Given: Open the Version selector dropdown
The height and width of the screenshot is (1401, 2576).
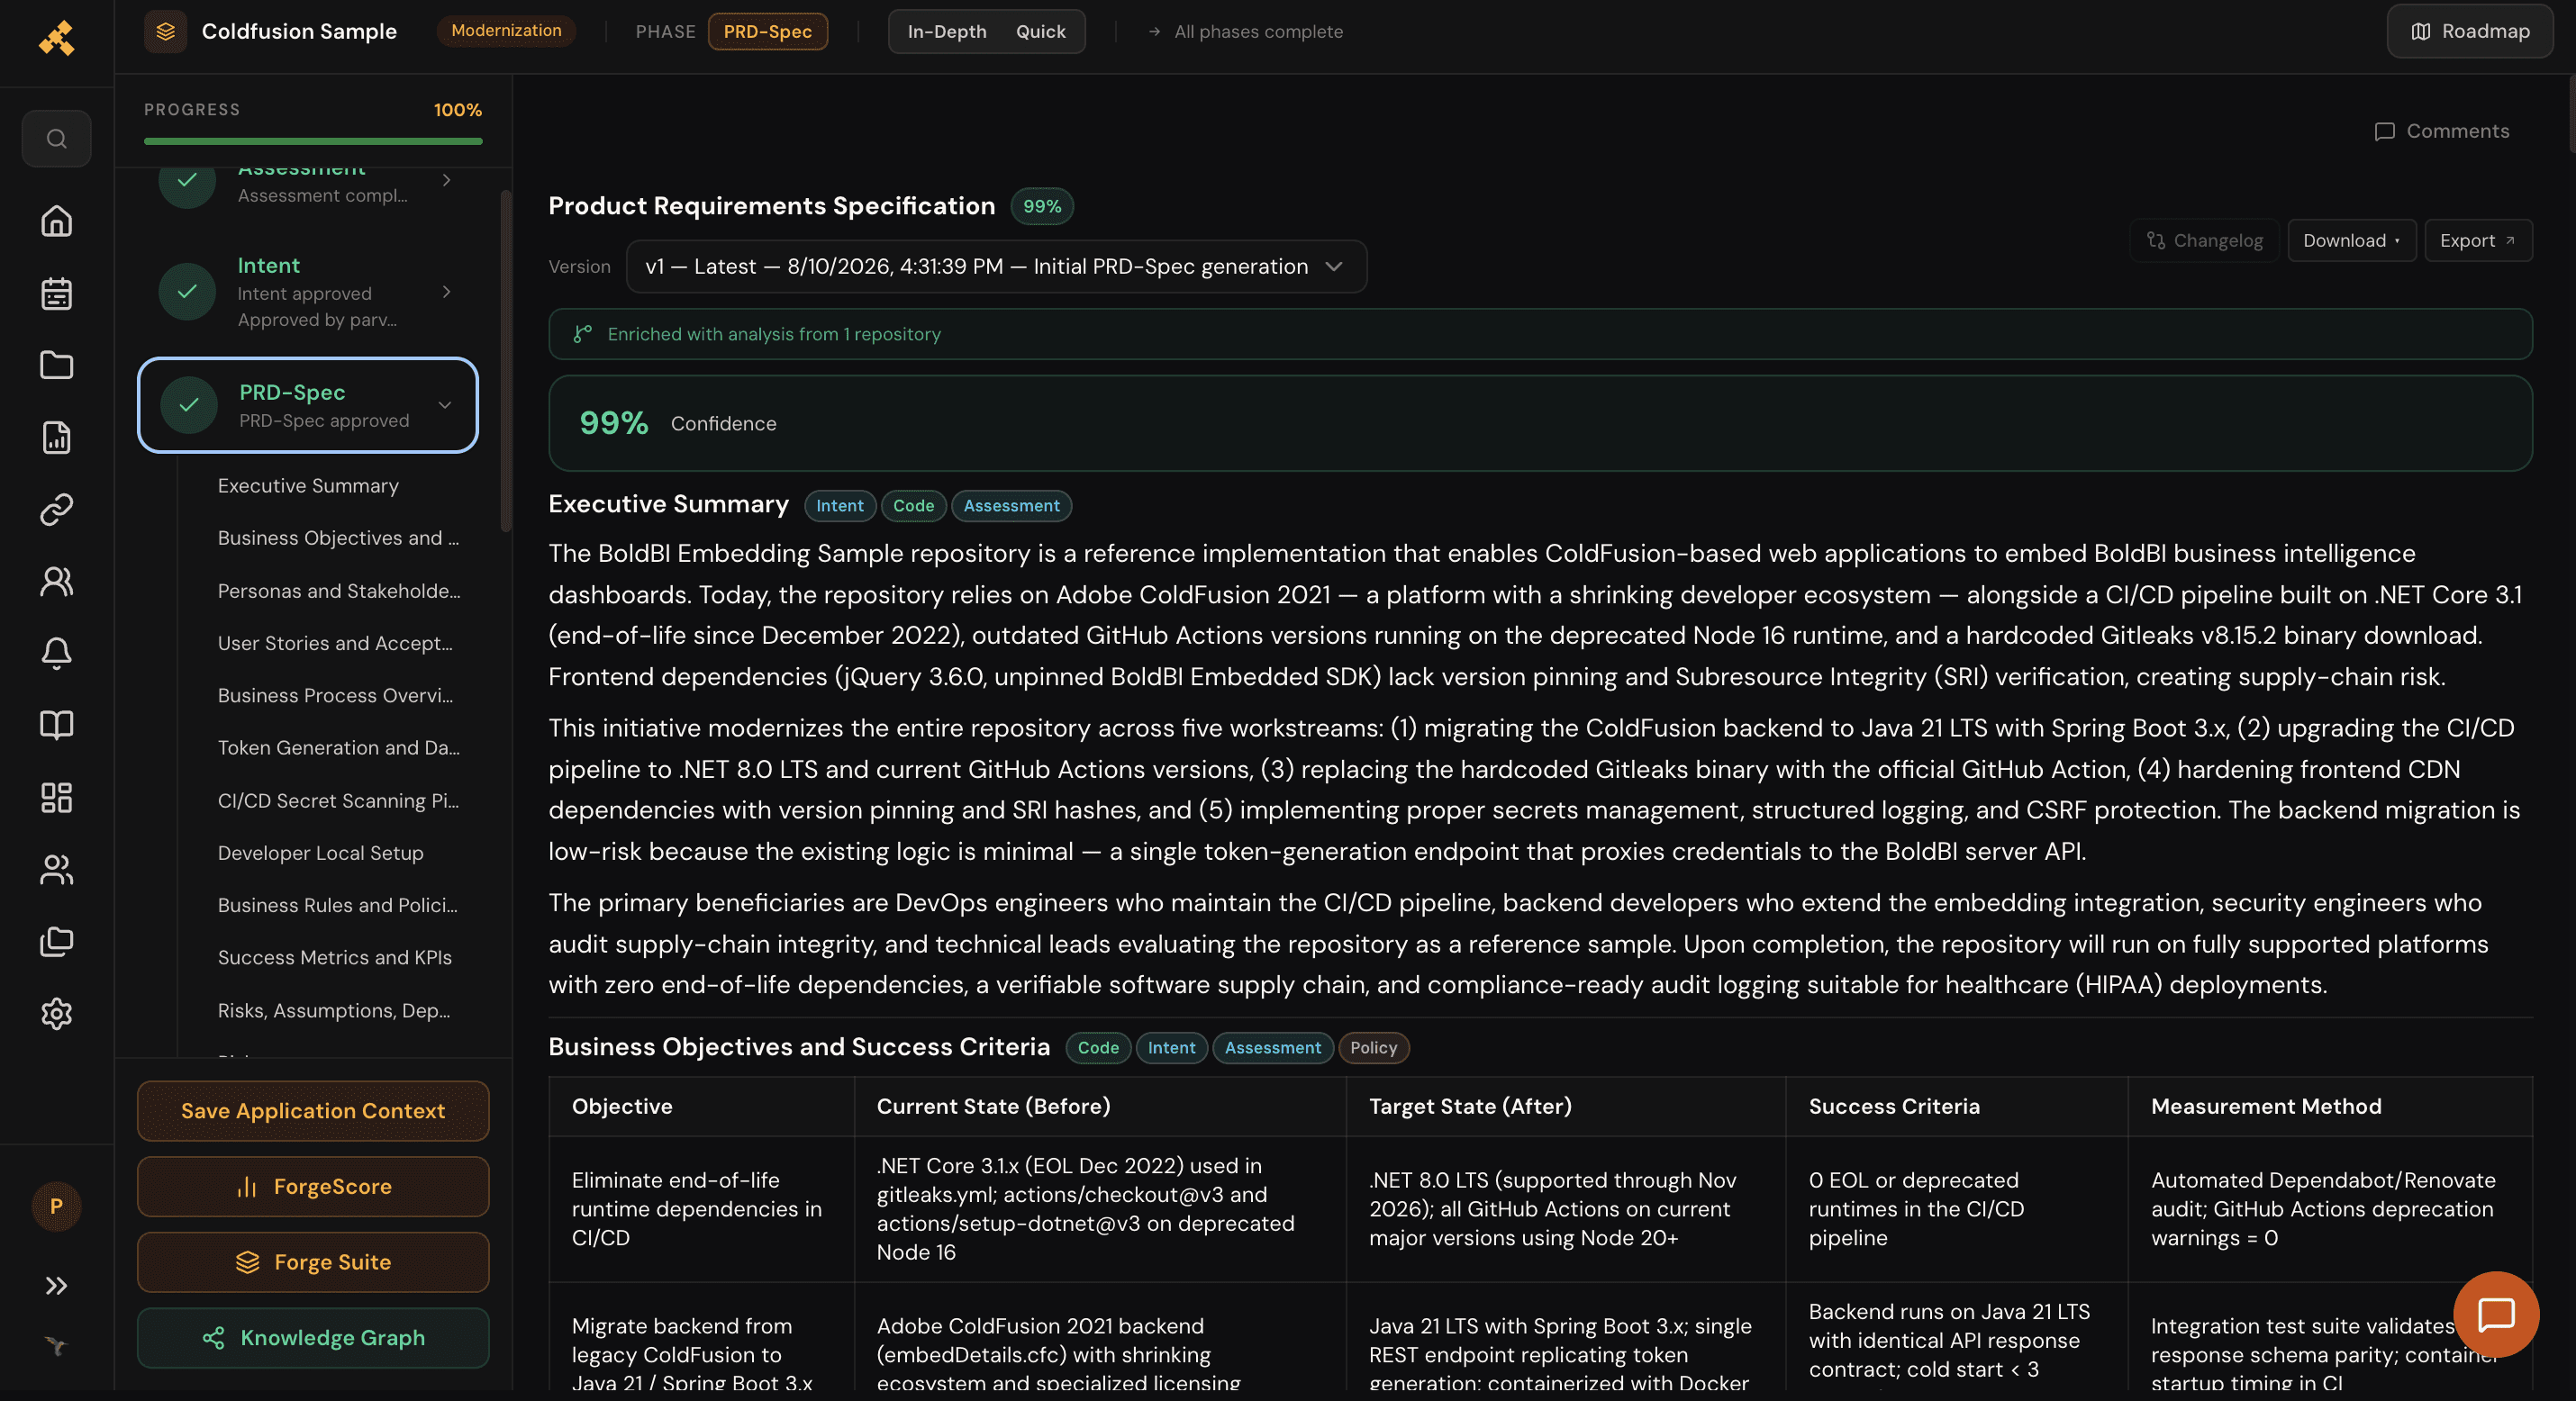Looking at the screenshot, I should (996, 266).
